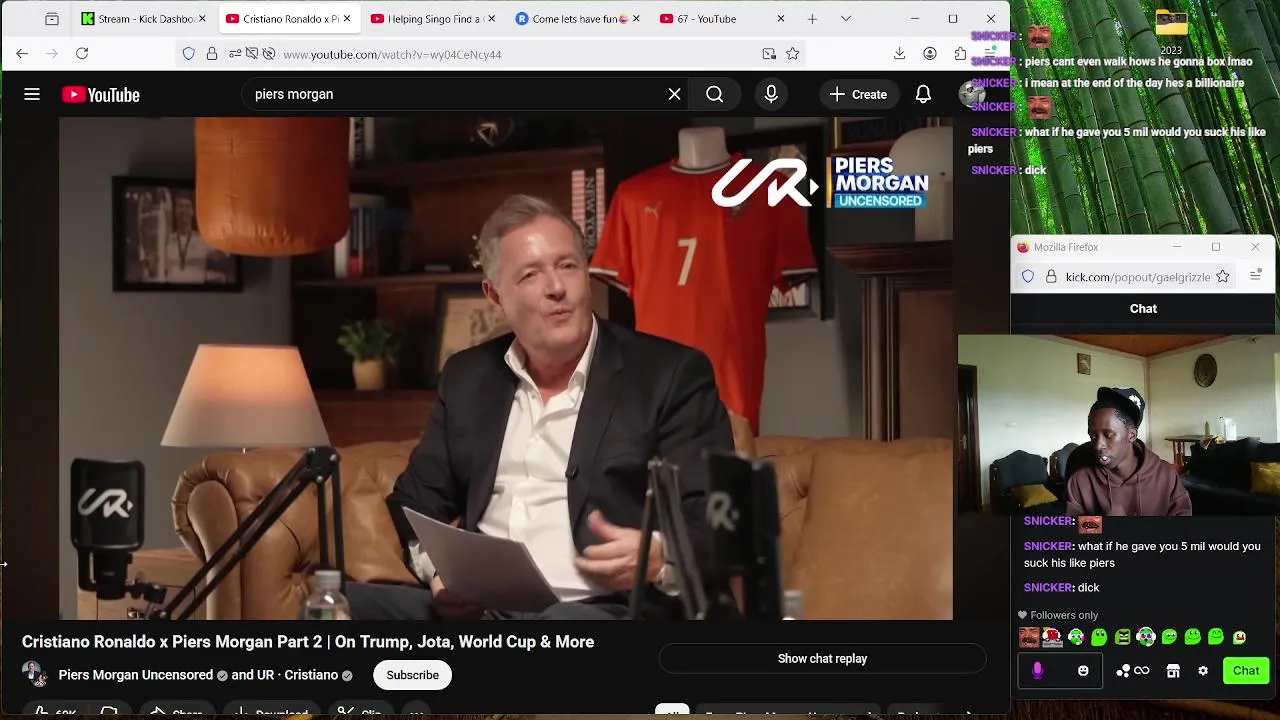Subscribe to Piers Morgan Uncensored
Viewport: 1280px width, 720px height.
tap(412, 675)
